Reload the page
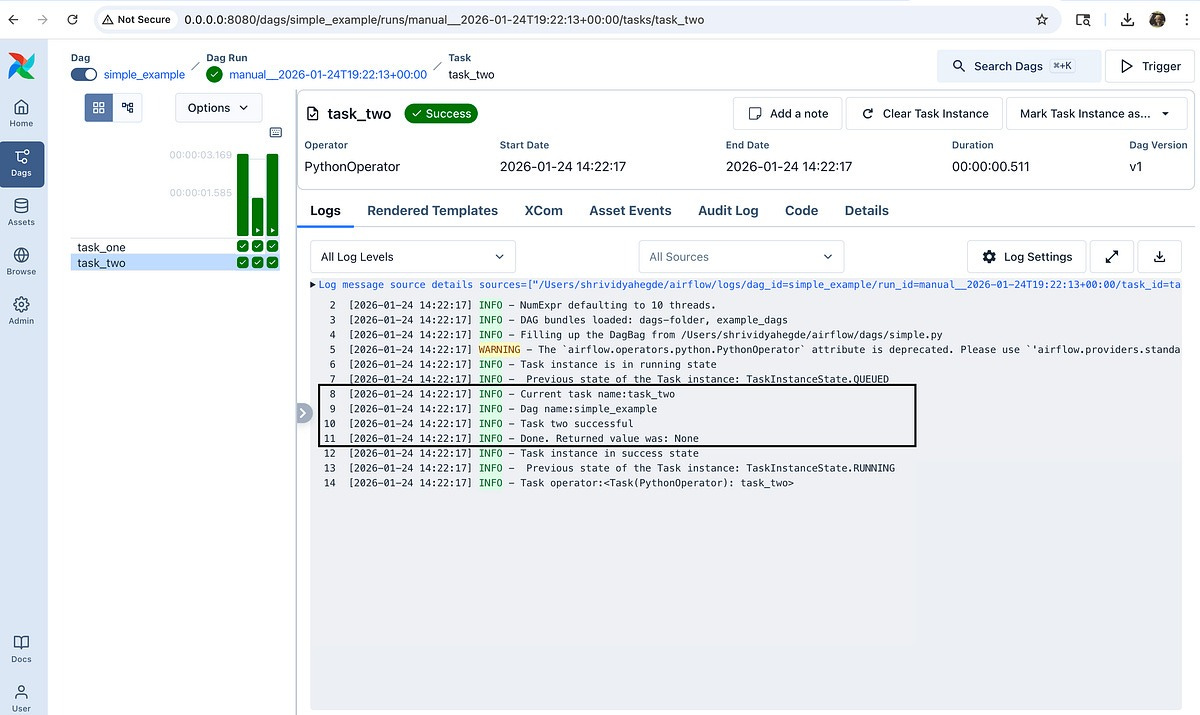 point(74,19)
